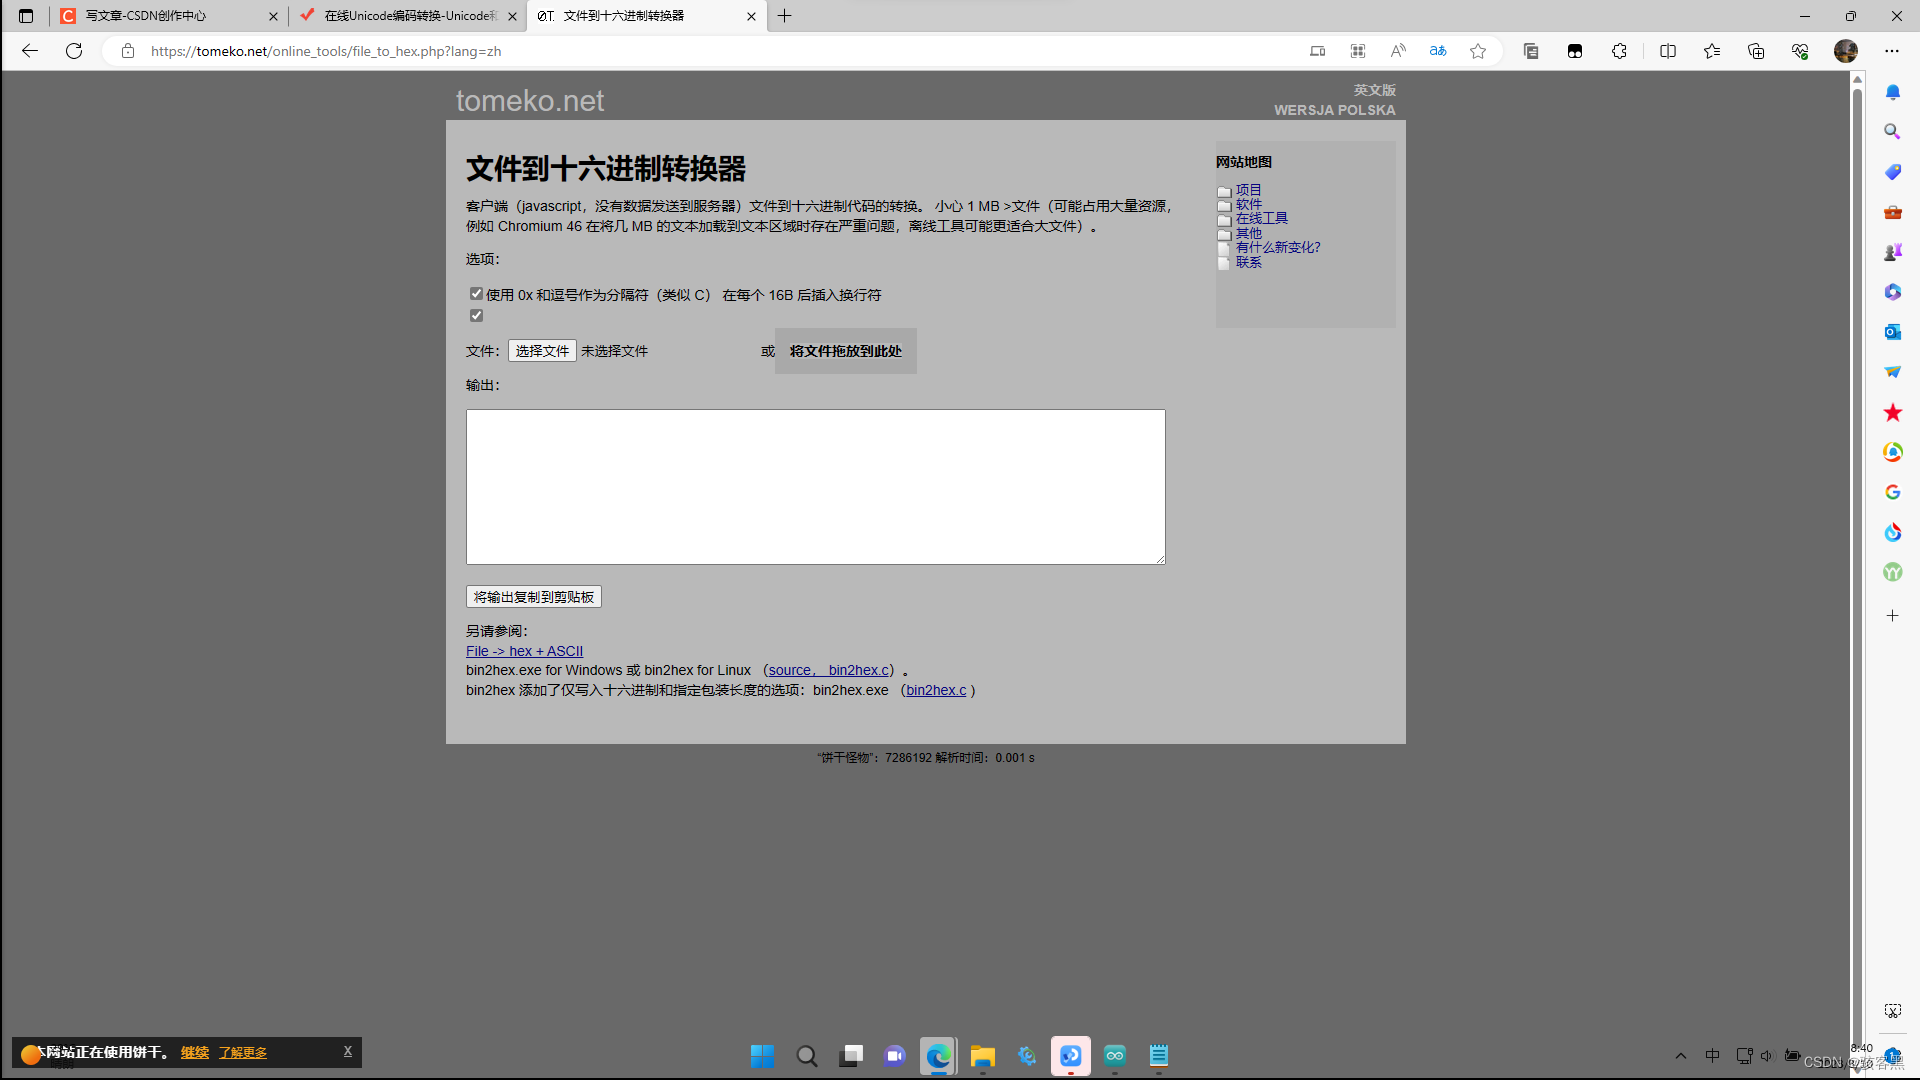
Task: Open Outlook from the Edge sidebar
Action: click(x=1892, y=331)
